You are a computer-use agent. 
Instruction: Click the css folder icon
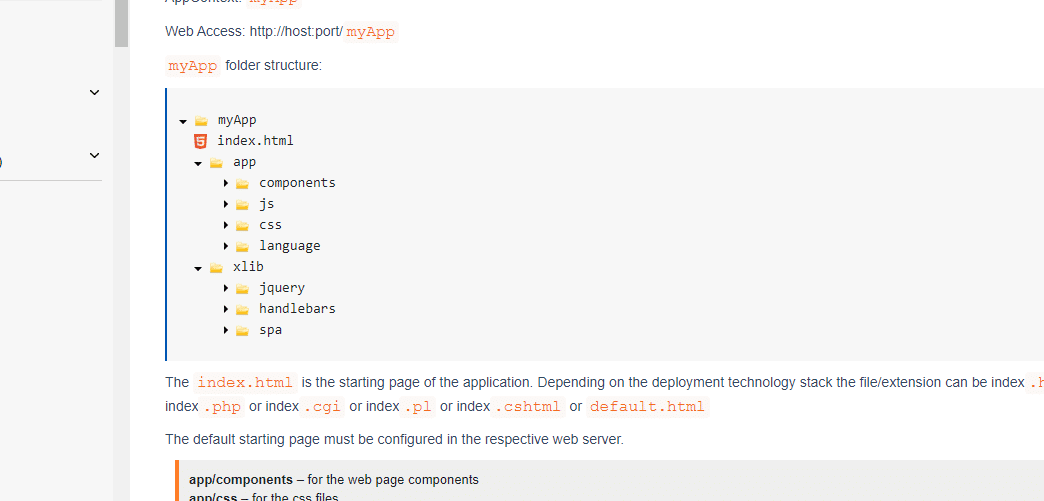242,225
